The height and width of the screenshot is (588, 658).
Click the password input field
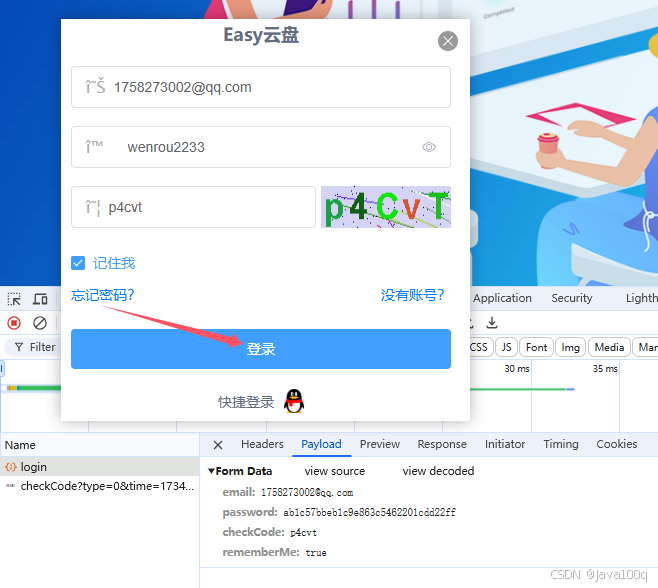[x=261, y=147]
